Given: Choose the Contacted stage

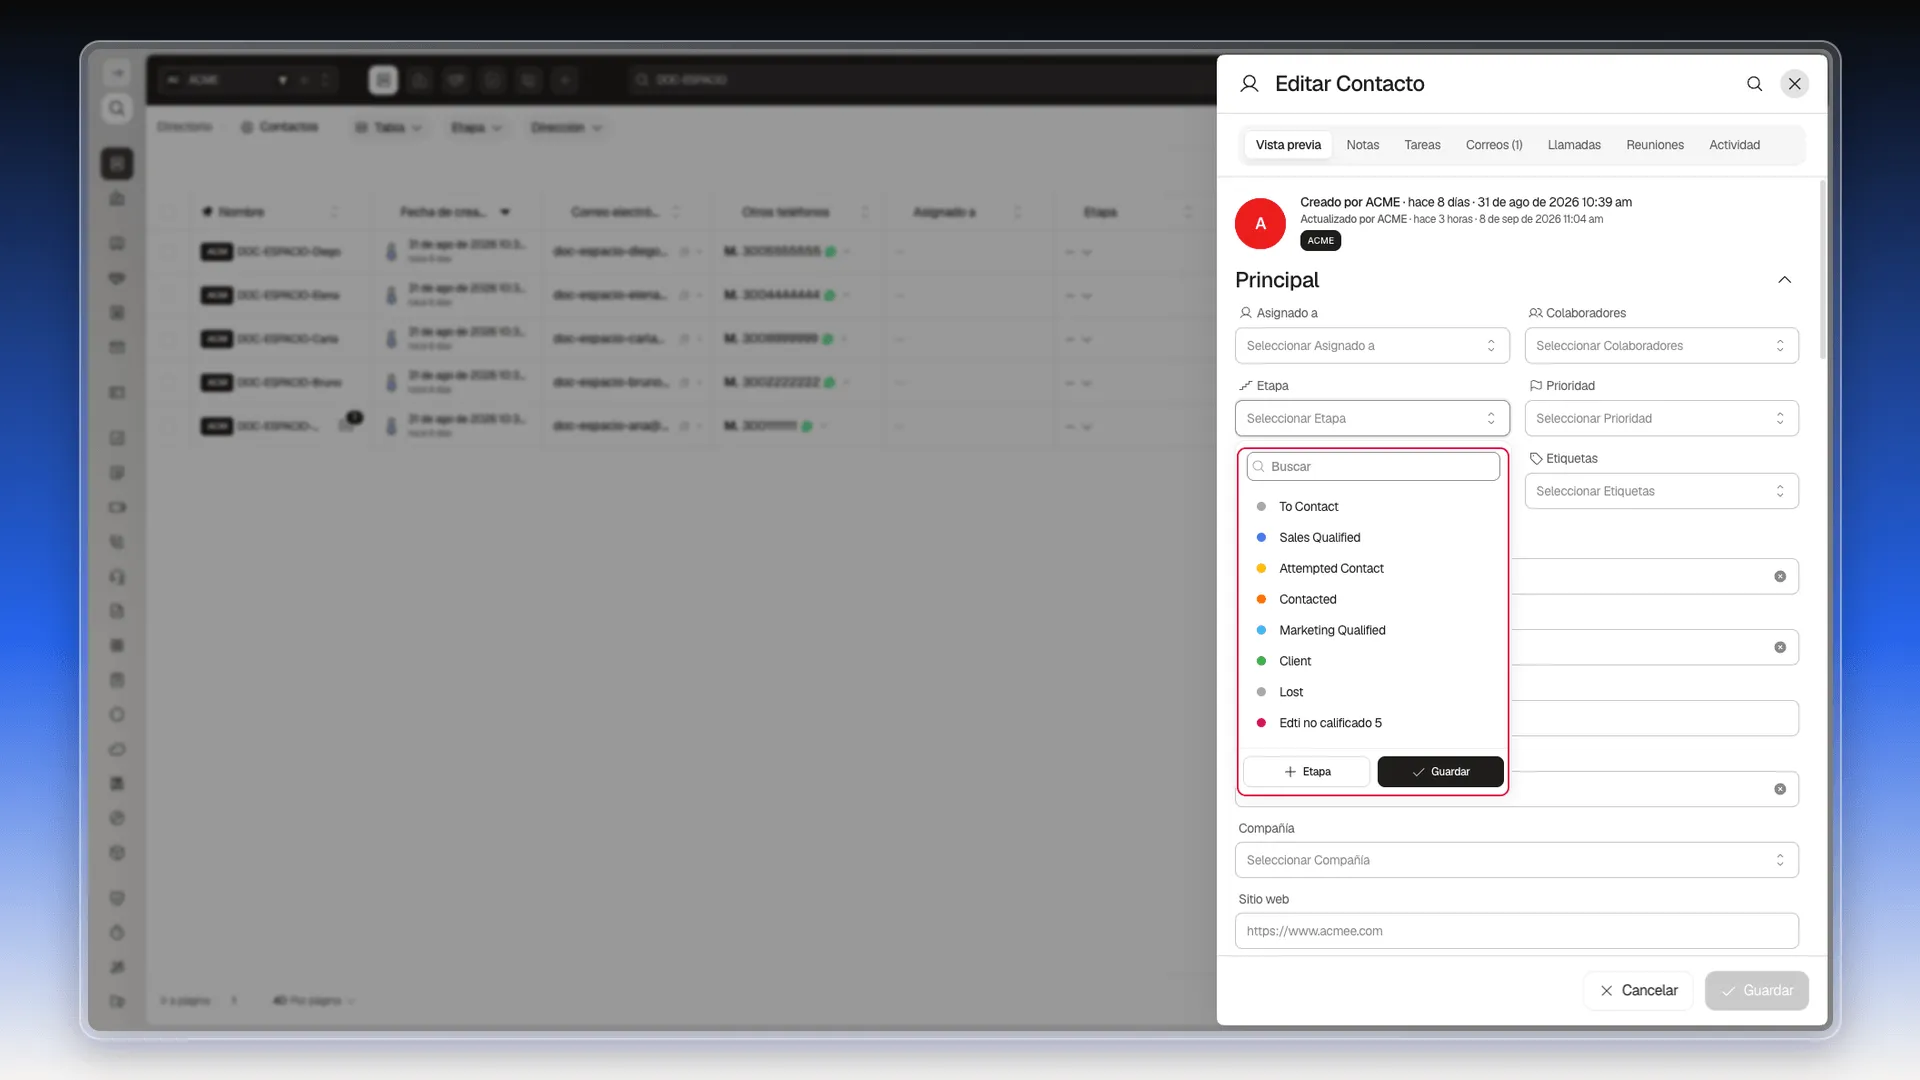Looking at the screenshot, I should pyautogui.click(x=1373, y=600).
